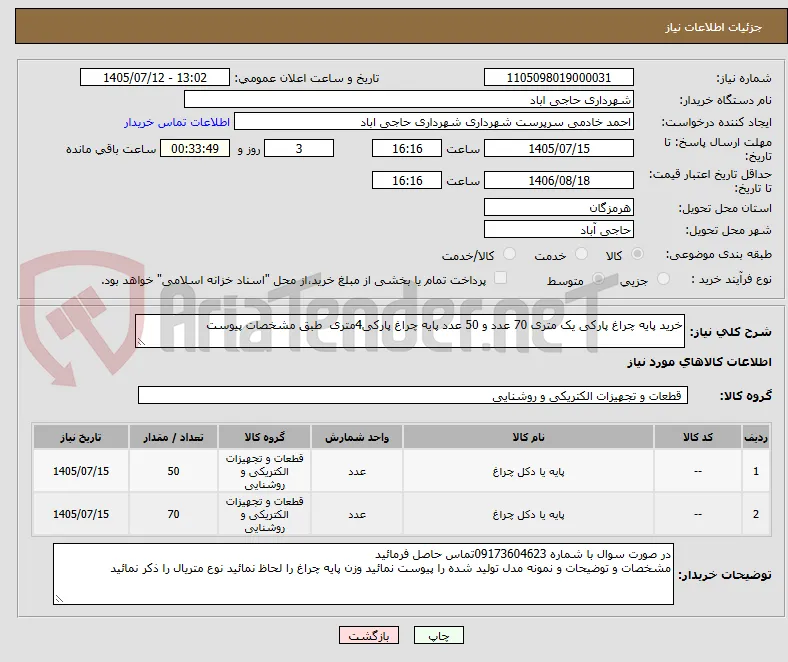
Task: Click the remaining days field showing 3
Action: [x=299, y=148]
